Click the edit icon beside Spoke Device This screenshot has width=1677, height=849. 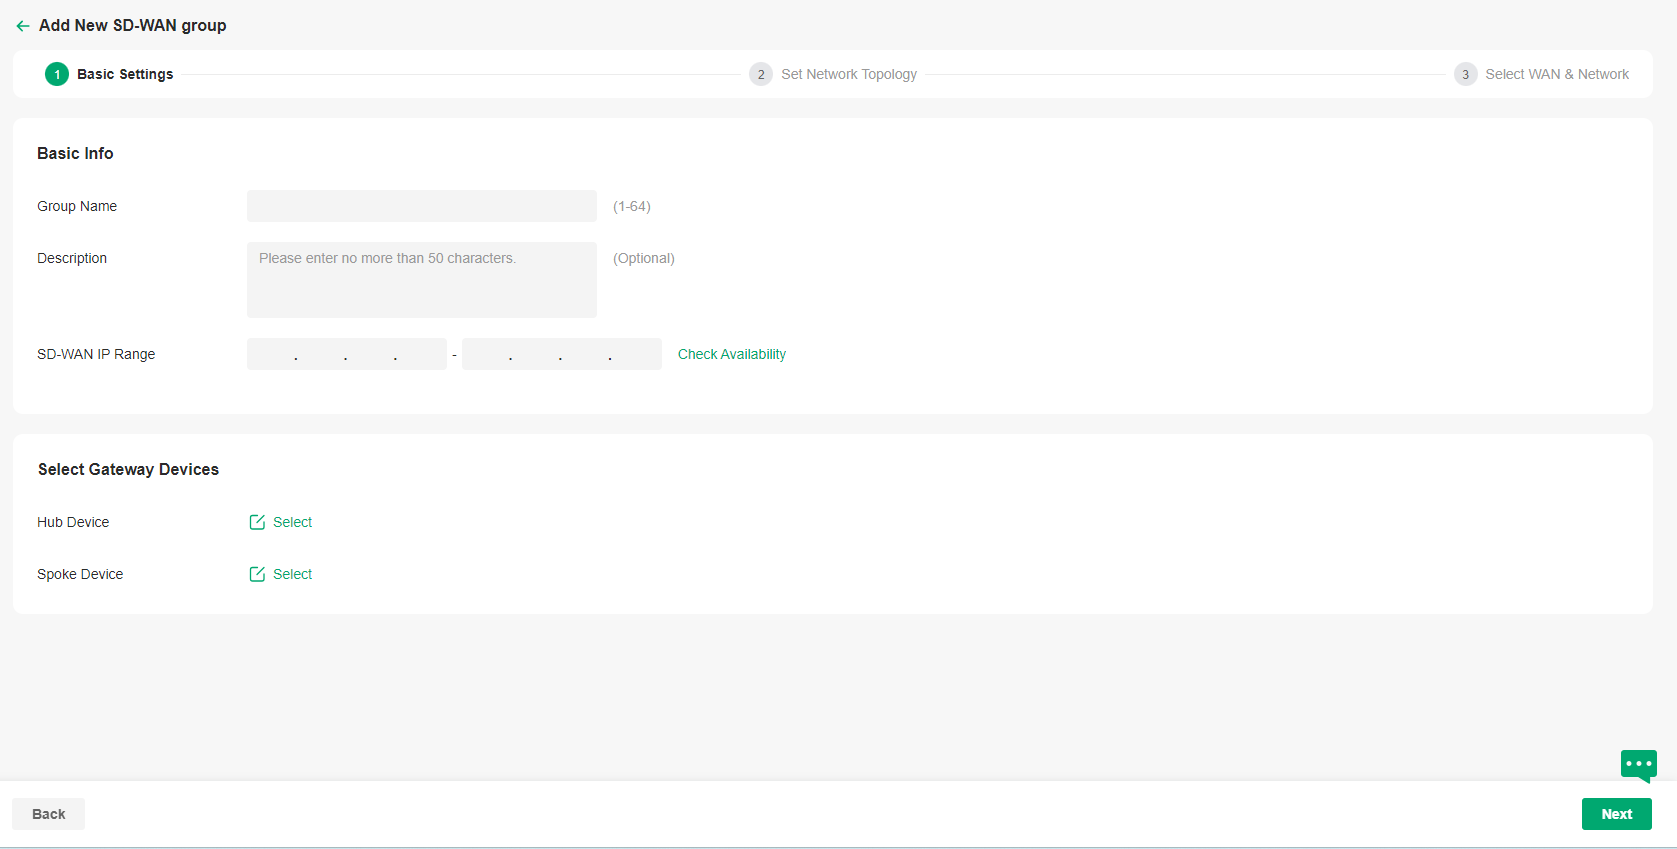(x=257, y=574)
